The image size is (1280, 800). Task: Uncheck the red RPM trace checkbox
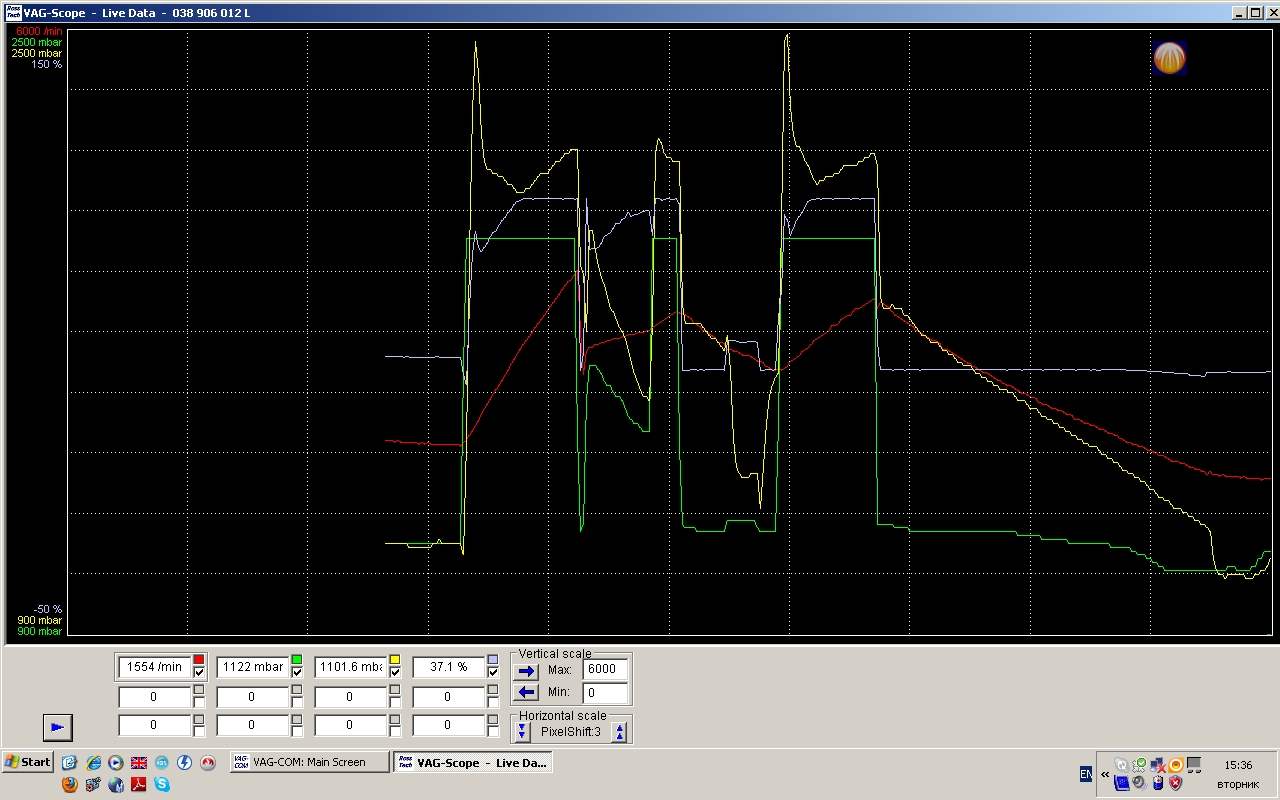coord(199,673)
